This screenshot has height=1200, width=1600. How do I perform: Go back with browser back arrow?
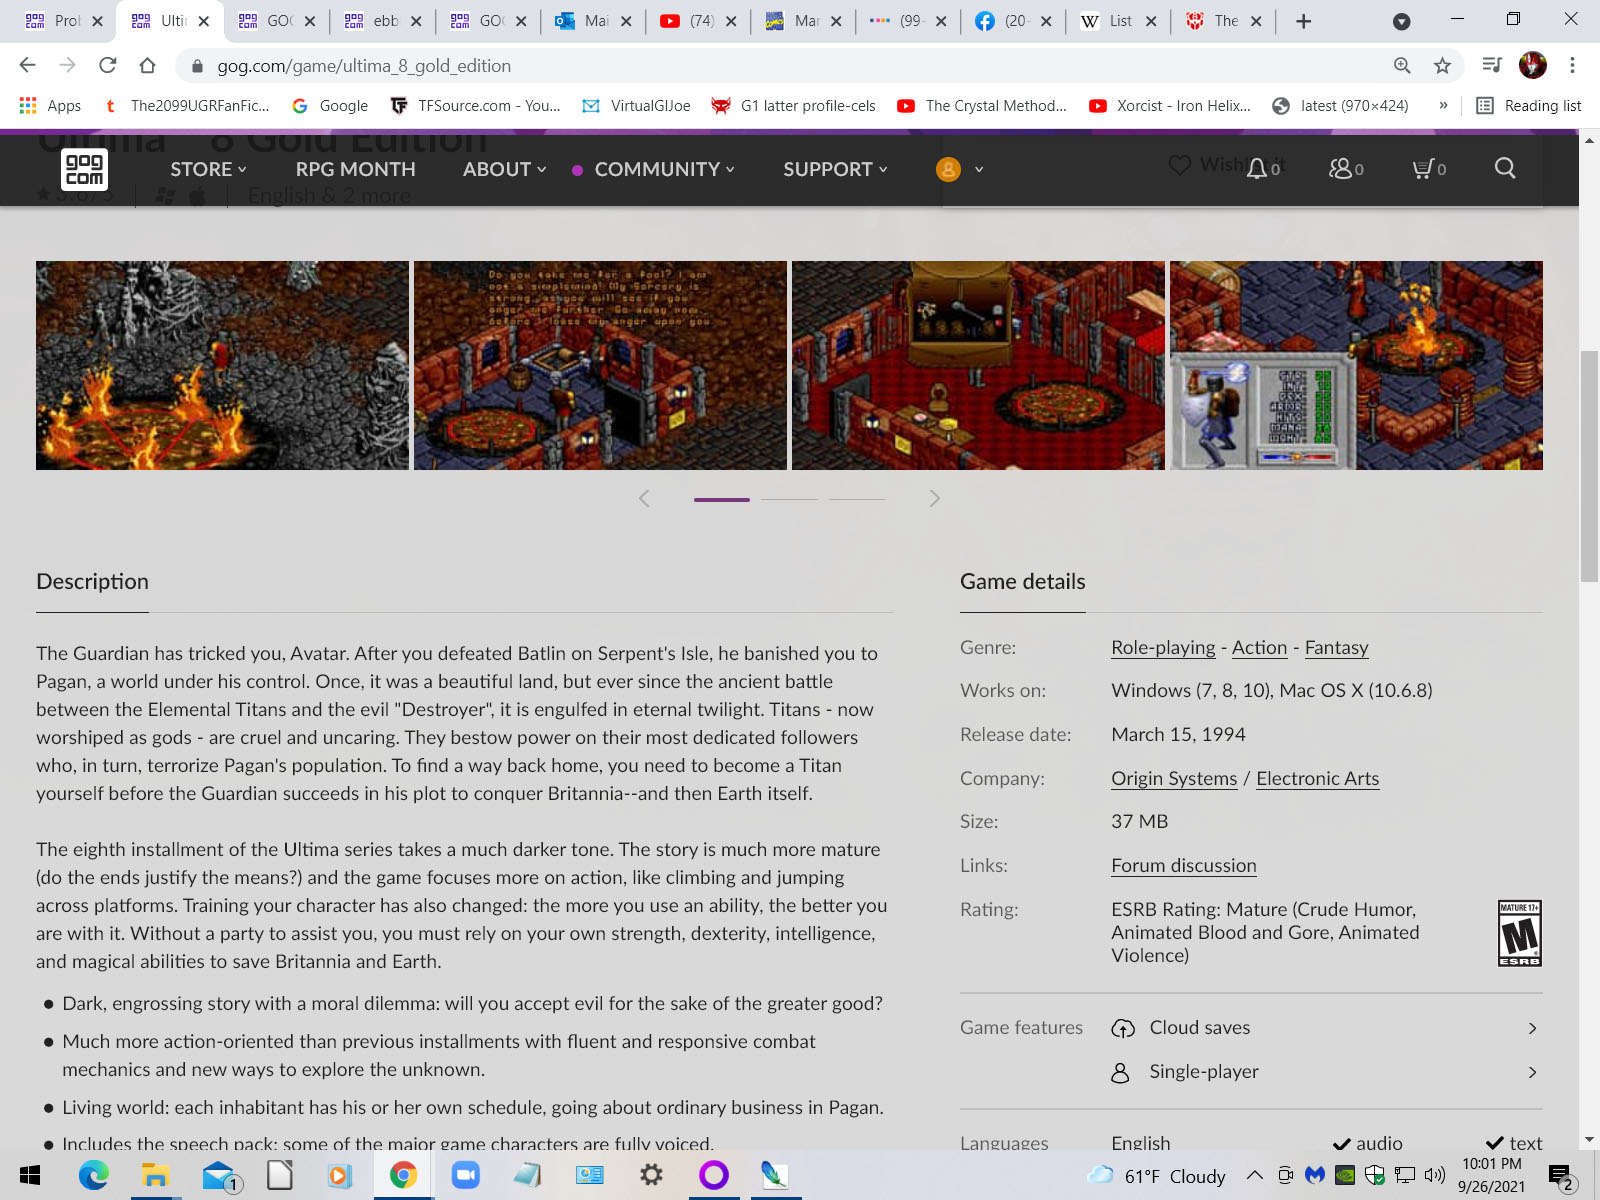coord(27,65)
